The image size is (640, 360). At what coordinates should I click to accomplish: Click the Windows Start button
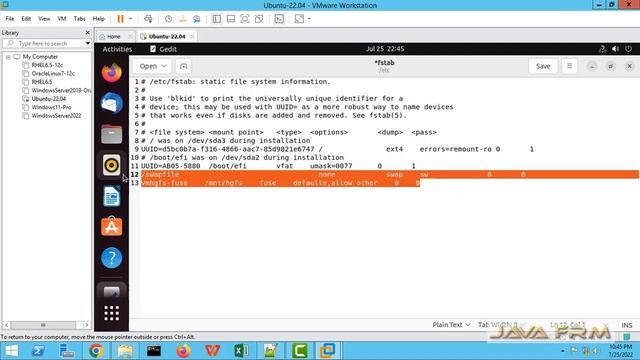11,351
